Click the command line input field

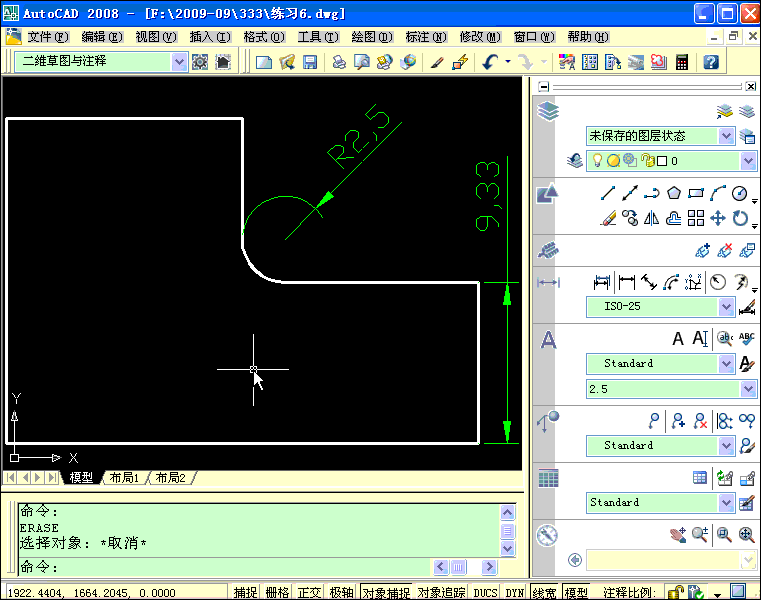click(223, 567)
